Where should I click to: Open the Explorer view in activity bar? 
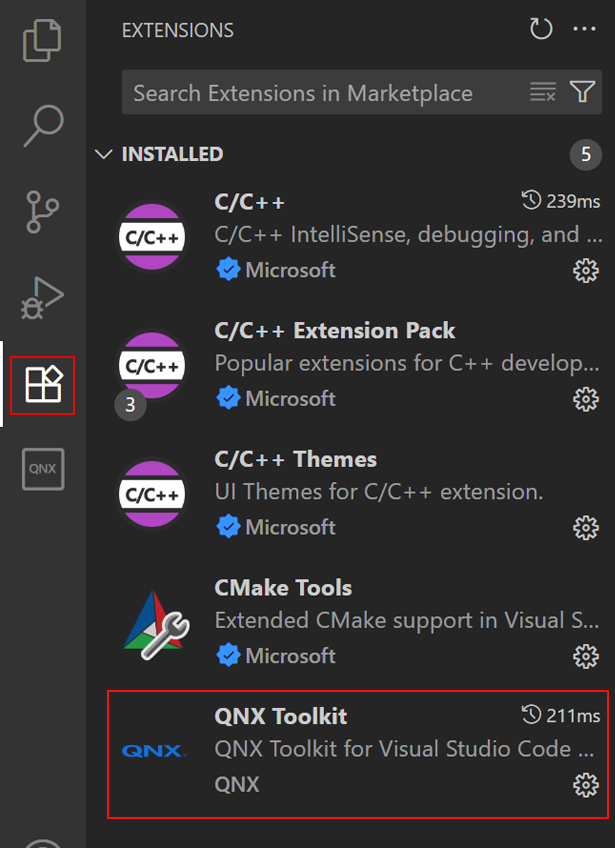click(x=42, y=40)
